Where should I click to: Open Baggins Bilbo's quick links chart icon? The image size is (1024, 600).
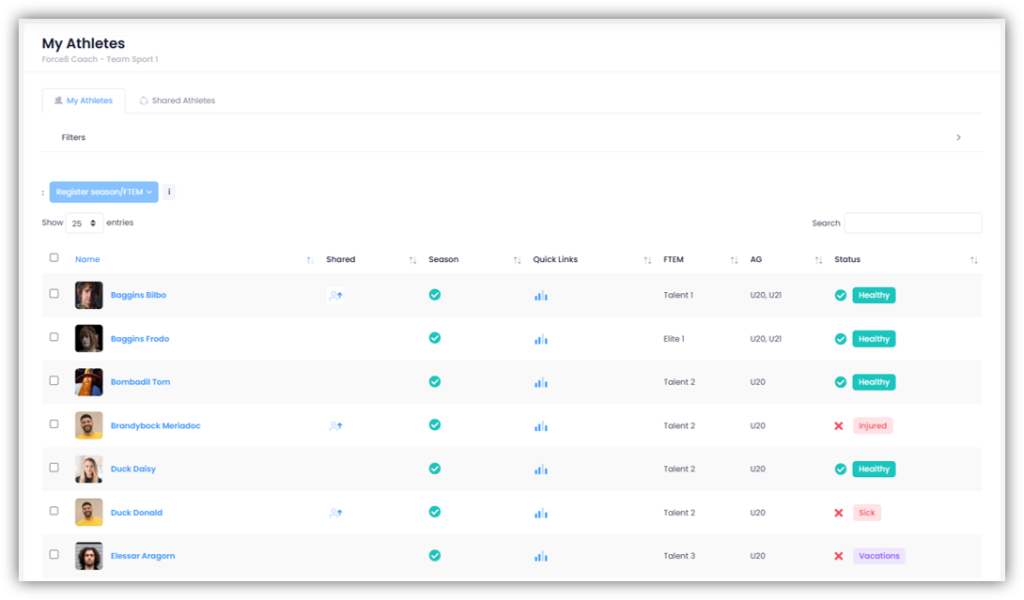pos(541,295)
